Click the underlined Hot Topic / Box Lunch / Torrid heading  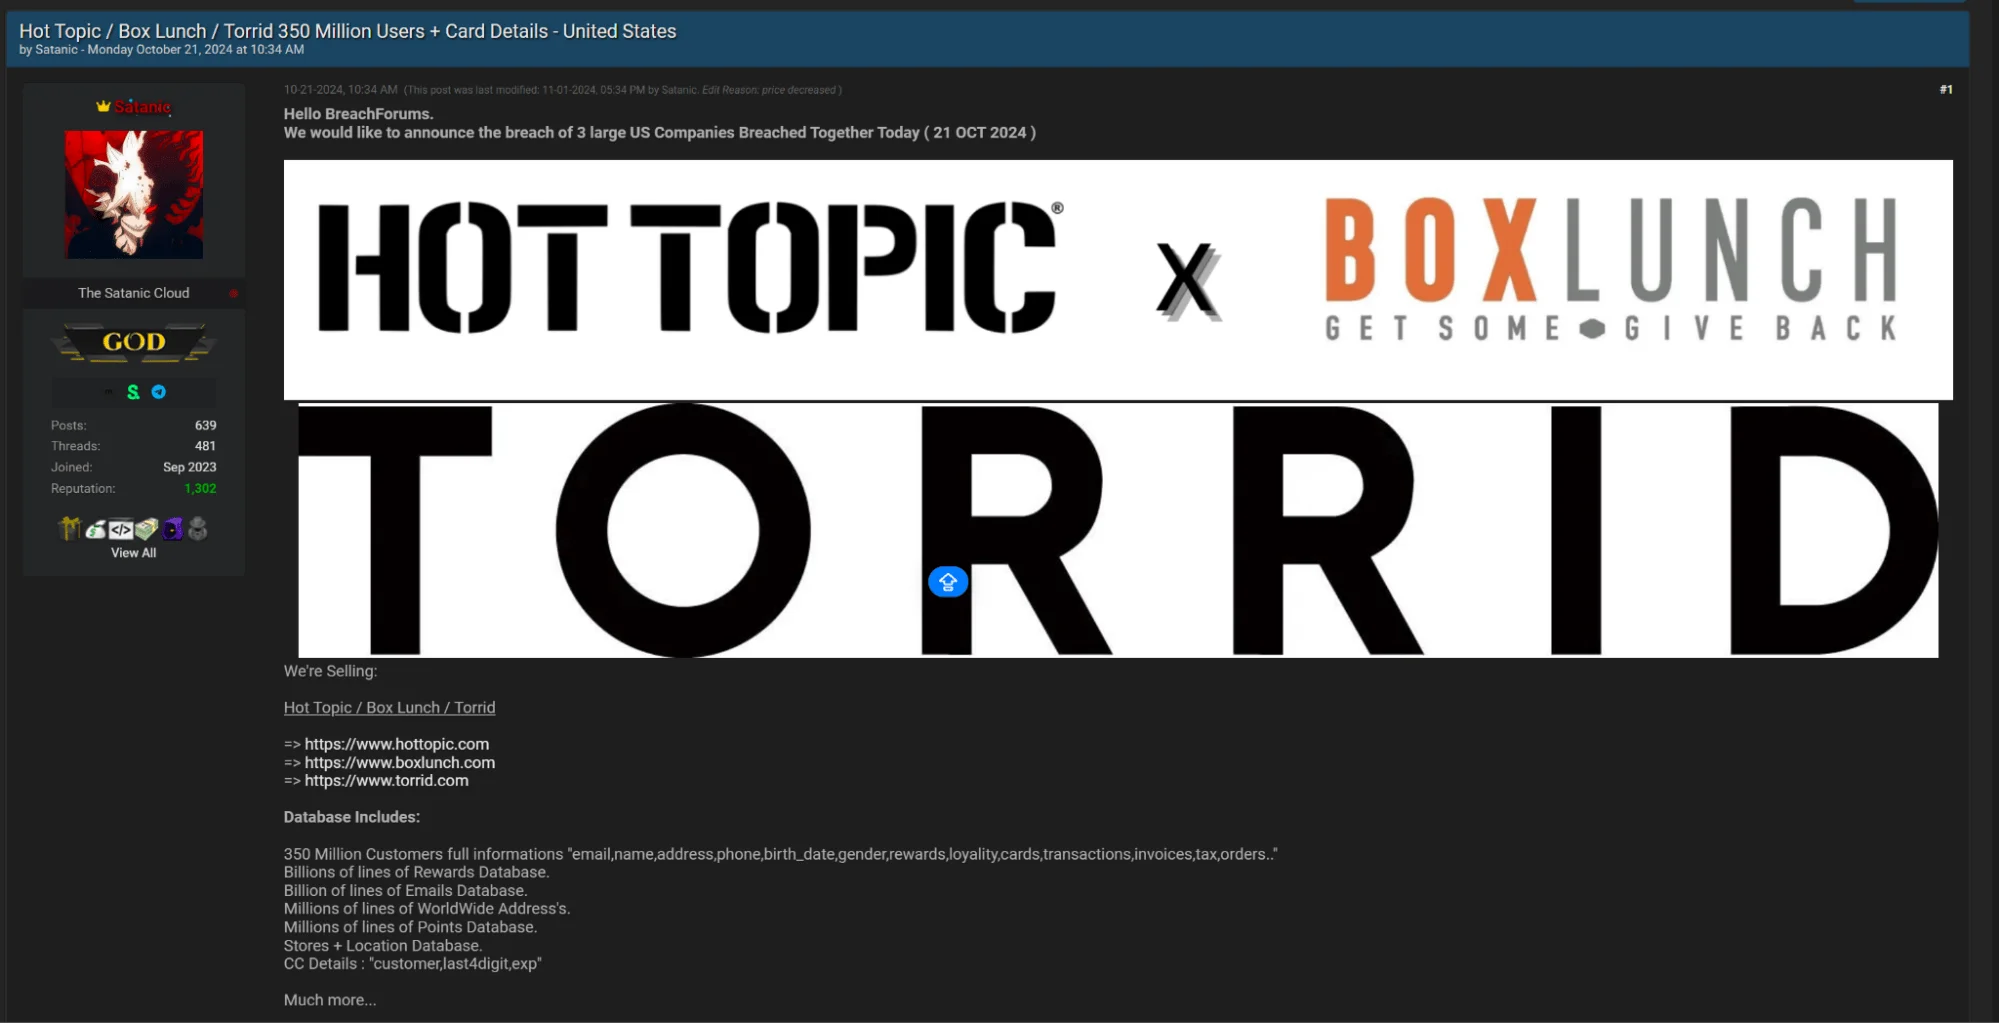[389, 708]
